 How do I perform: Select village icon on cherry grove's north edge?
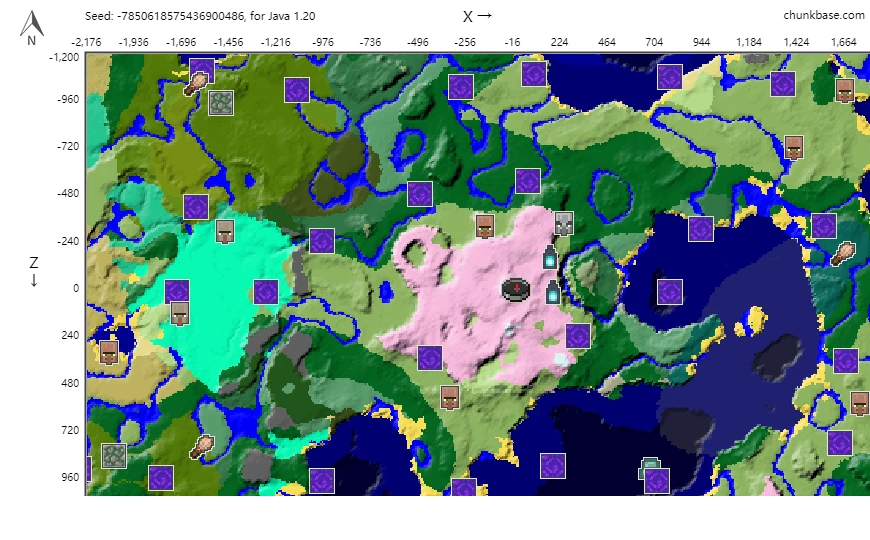point(485,226)
